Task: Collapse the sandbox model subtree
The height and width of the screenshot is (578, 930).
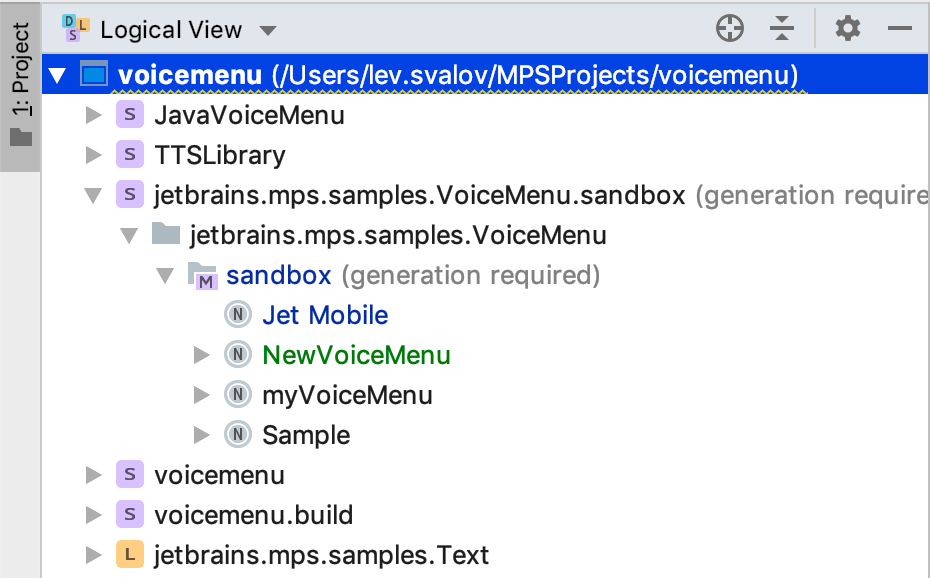Action: pos(164,275)
